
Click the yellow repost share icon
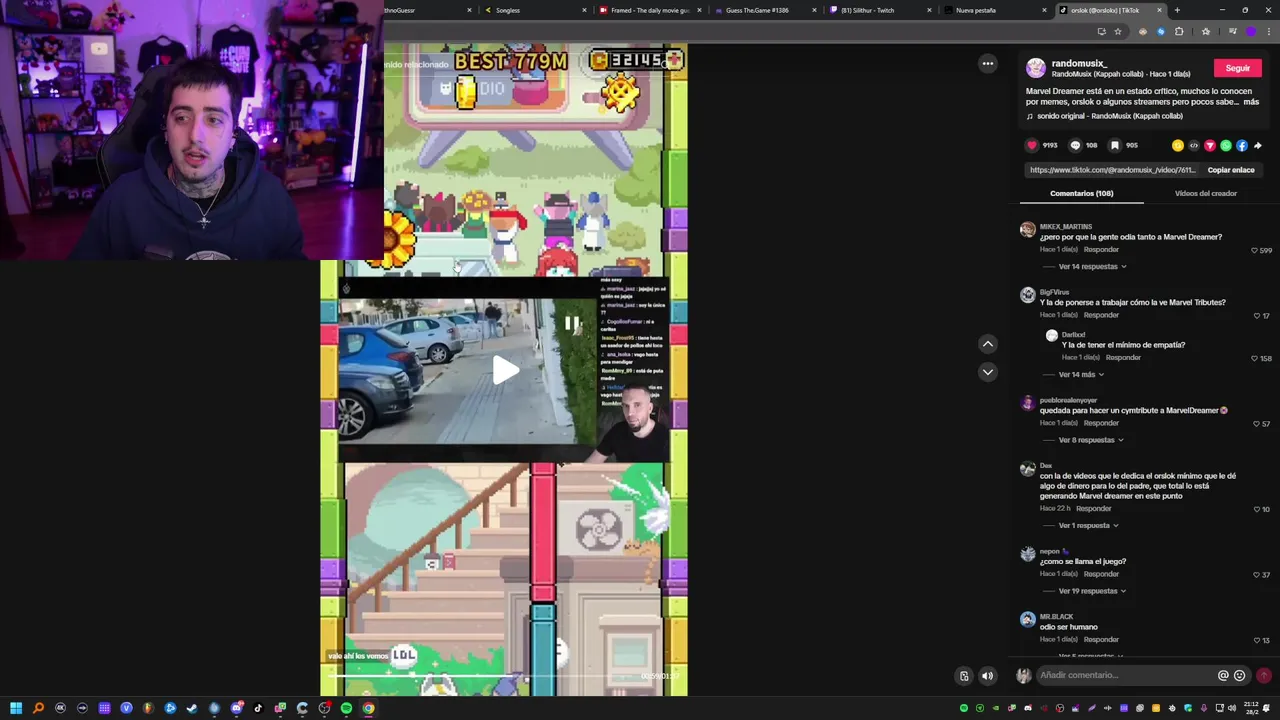[x=1178, y=145]
